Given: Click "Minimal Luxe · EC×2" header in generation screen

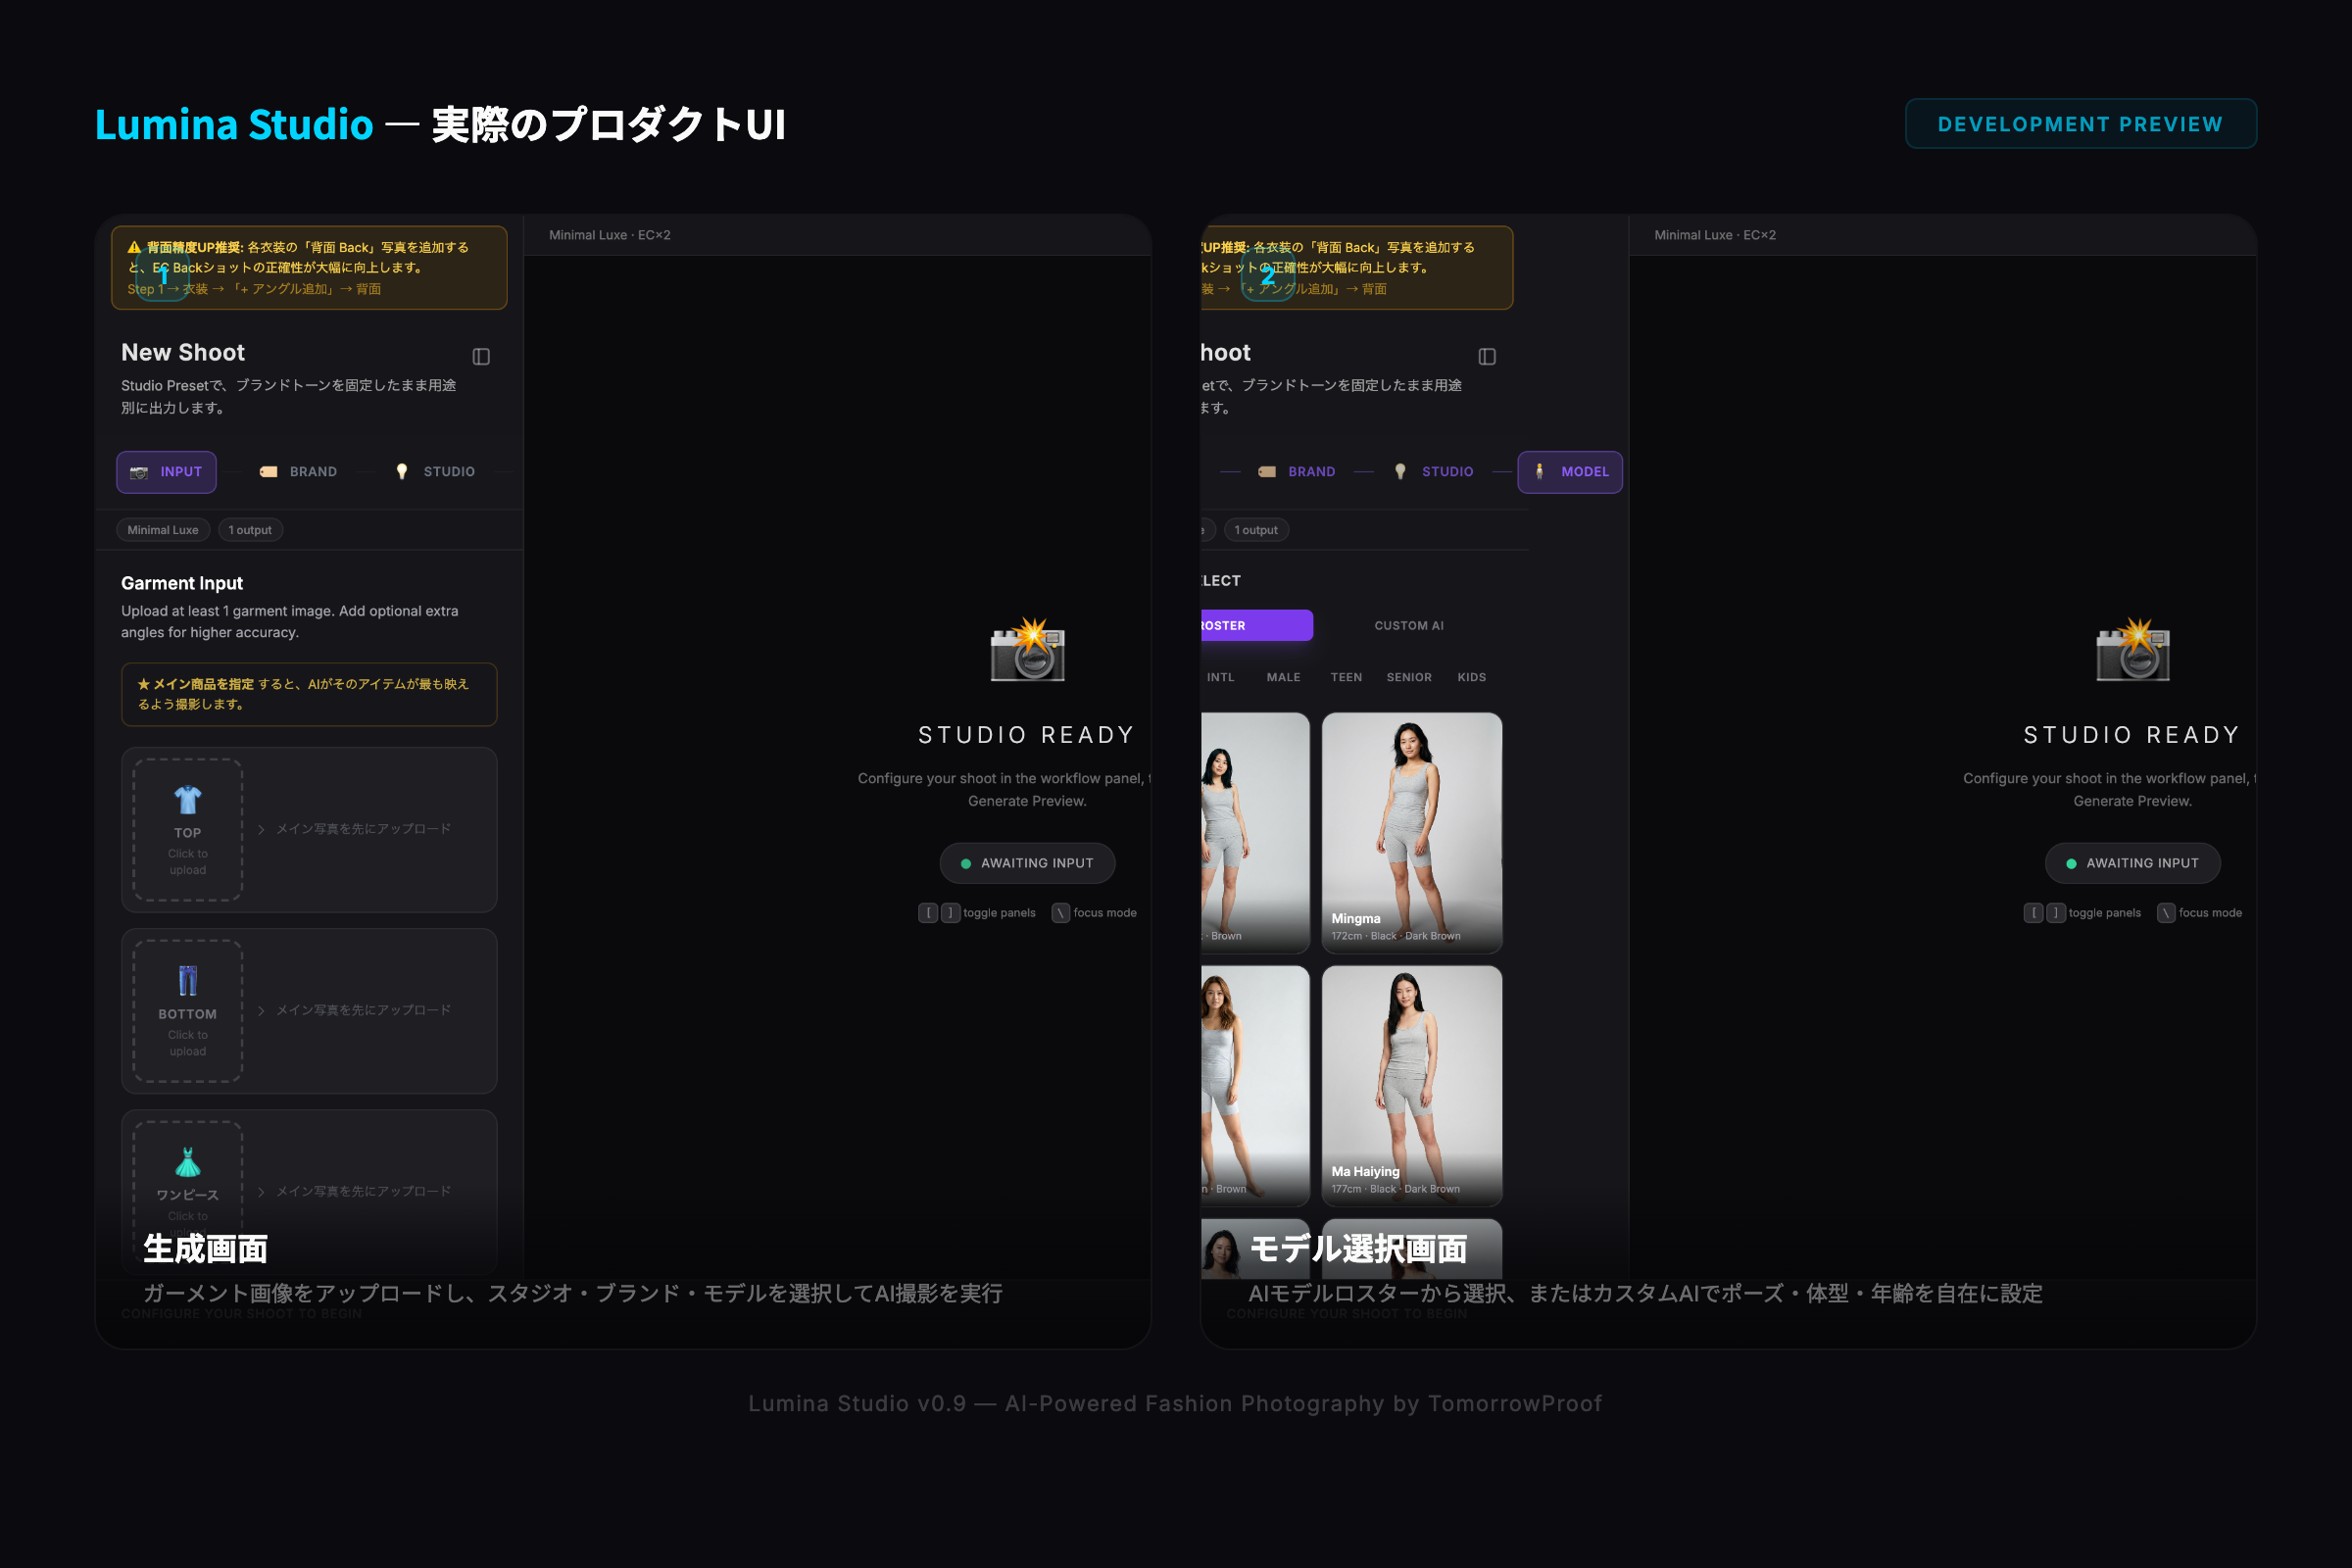Looking at the screenshot, I should click(610, 235).
